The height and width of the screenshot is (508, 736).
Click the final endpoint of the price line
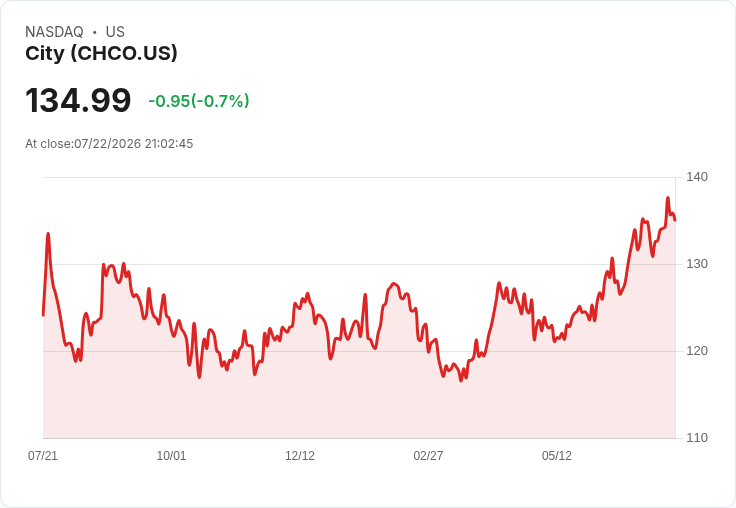(675, 220)
